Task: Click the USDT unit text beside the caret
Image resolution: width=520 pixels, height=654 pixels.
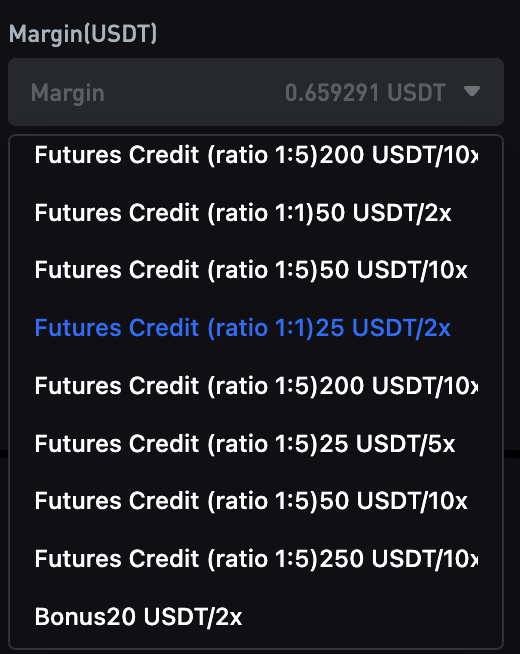Action: coord(416,93)
